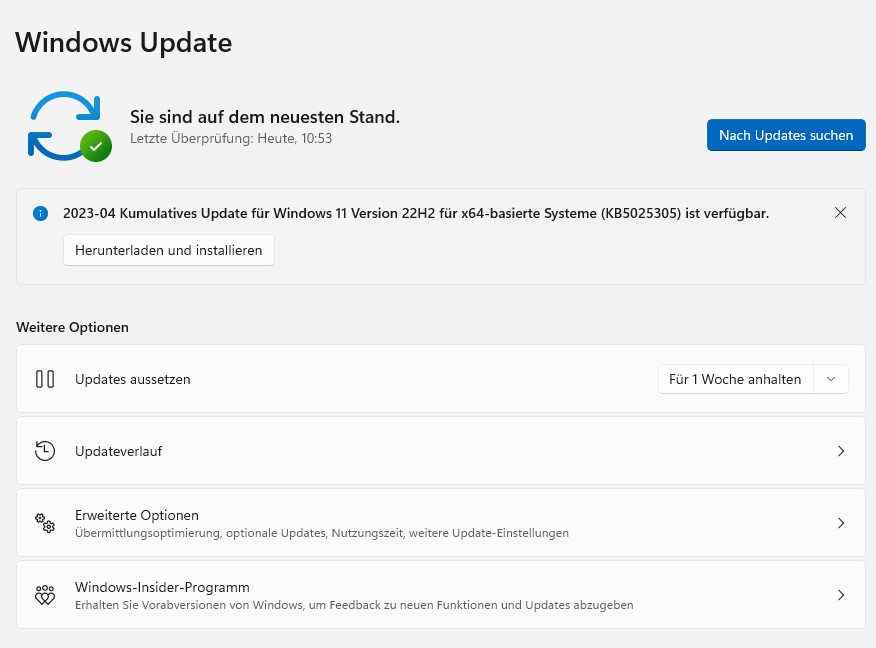Click the blue info icon beside KB5025305

click(40, 213)
